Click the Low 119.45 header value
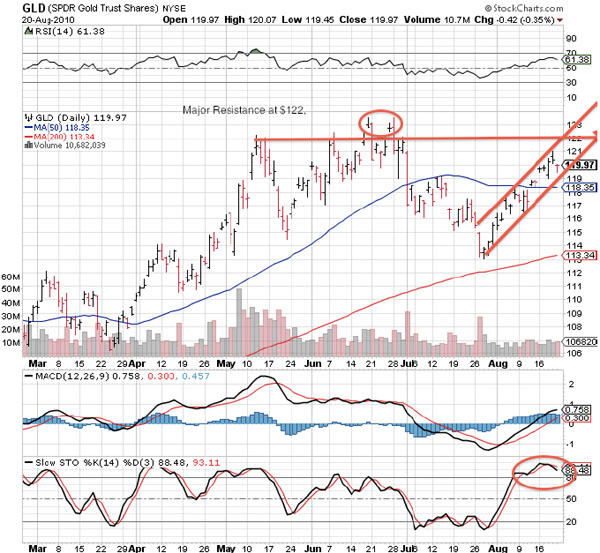Viewport: 600px width, 553px height. (x=308, y=20)
